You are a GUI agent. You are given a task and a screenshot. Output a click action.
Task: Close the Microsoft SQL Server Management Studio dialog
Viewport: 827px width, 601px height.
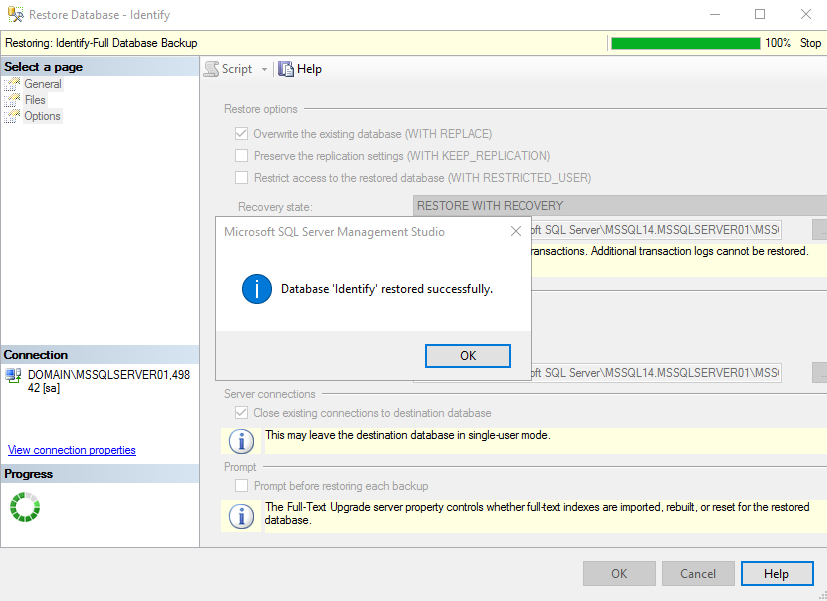coord(516,231)
